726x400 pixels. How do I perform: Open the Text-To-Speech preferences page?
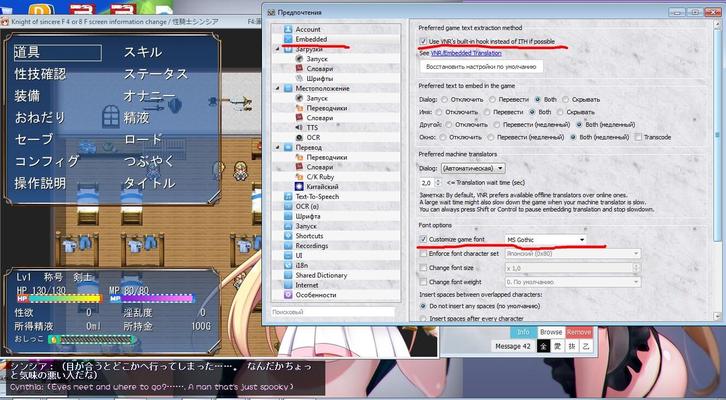tap(317, 196)
